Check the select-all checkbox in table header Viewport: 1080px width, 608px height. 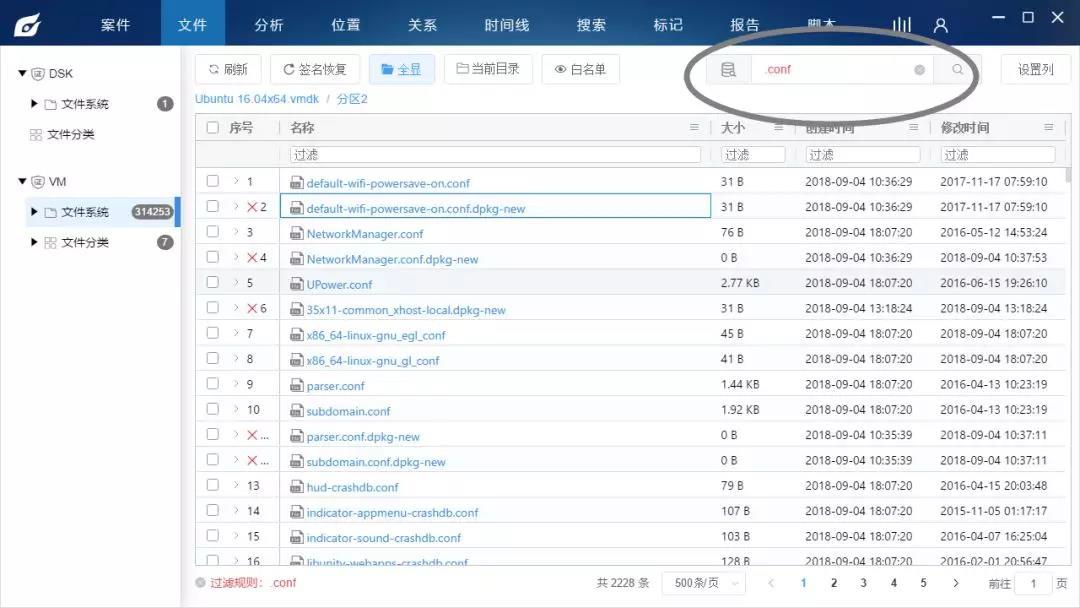[213, 126]
